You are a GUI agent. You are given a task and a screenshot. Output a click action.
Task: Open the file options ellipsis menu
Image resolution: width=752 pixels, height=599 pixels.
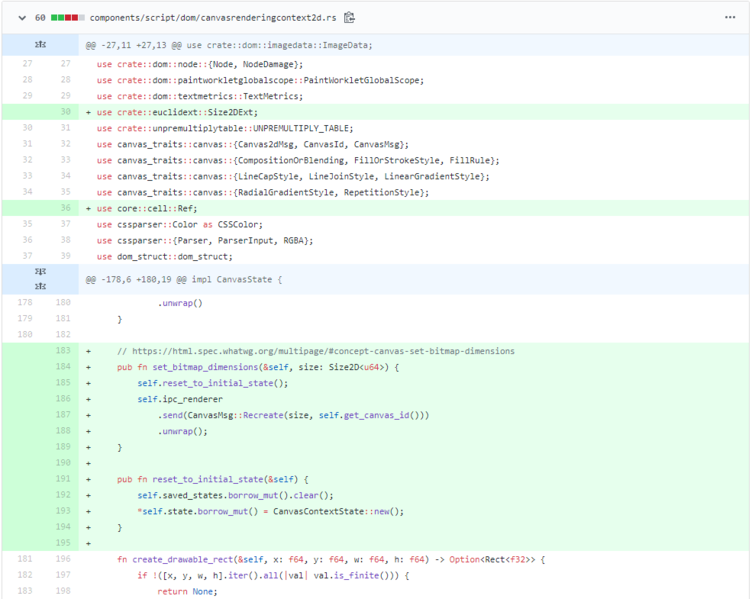[x=730, y=17]
